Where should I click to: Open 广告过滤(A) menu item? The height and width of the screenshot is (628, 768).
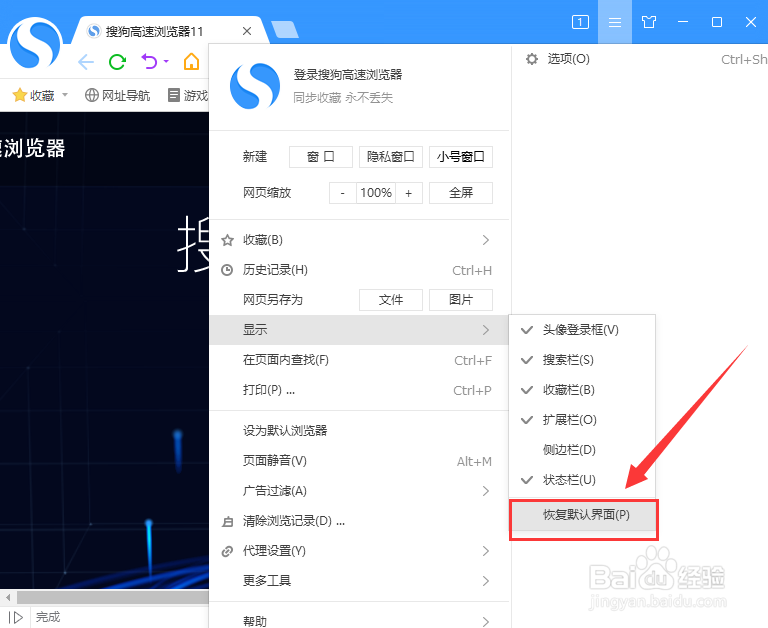point(359,491)
